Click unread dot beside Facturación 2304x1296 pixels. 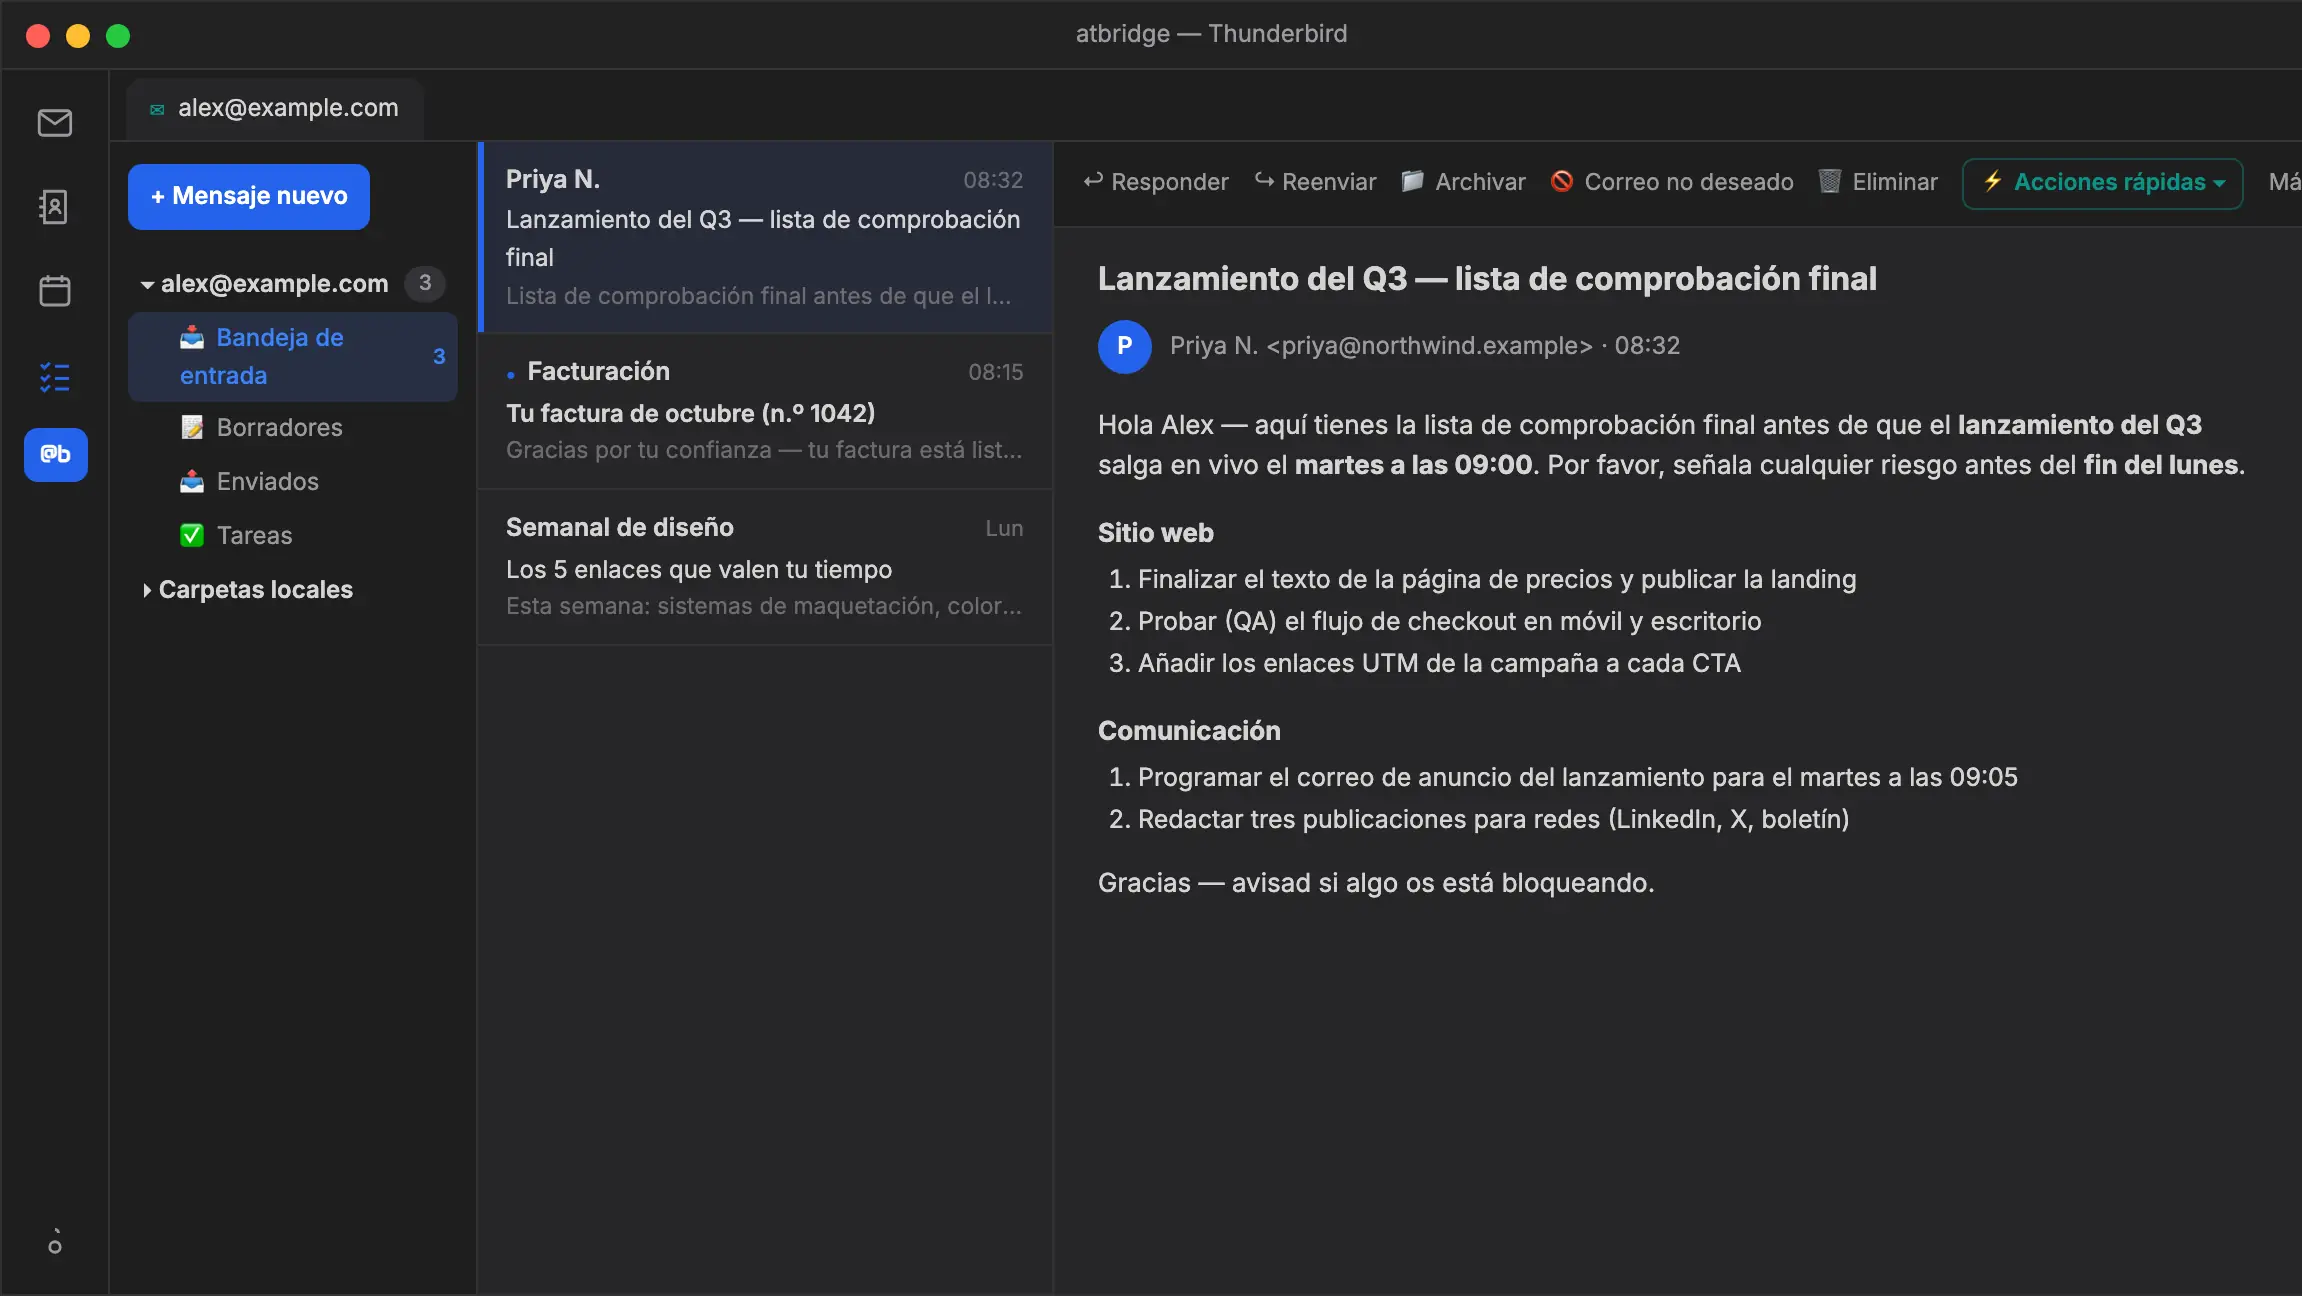pyautogui.click(x=511, y=374)
